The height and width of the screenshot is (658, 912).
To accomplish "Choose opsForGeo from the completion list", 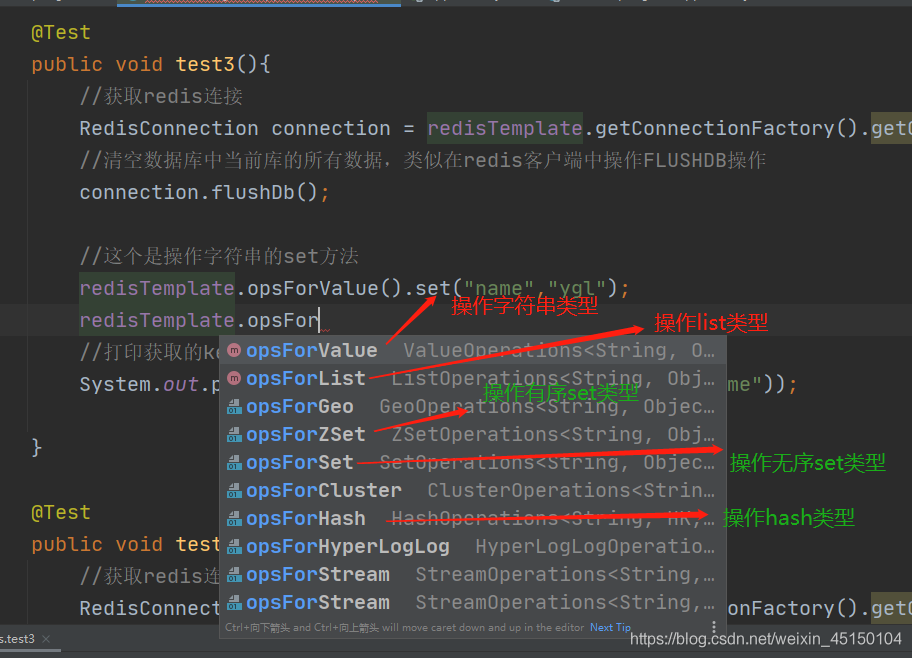I will 472,407.
